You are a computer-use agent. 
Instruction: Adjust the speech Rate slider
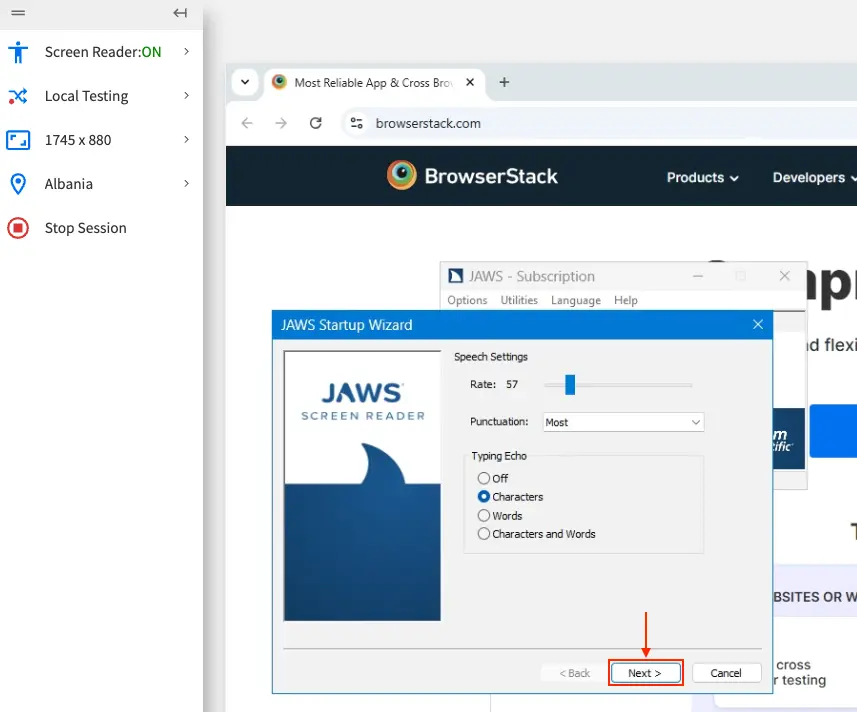(x=570, y=384)
